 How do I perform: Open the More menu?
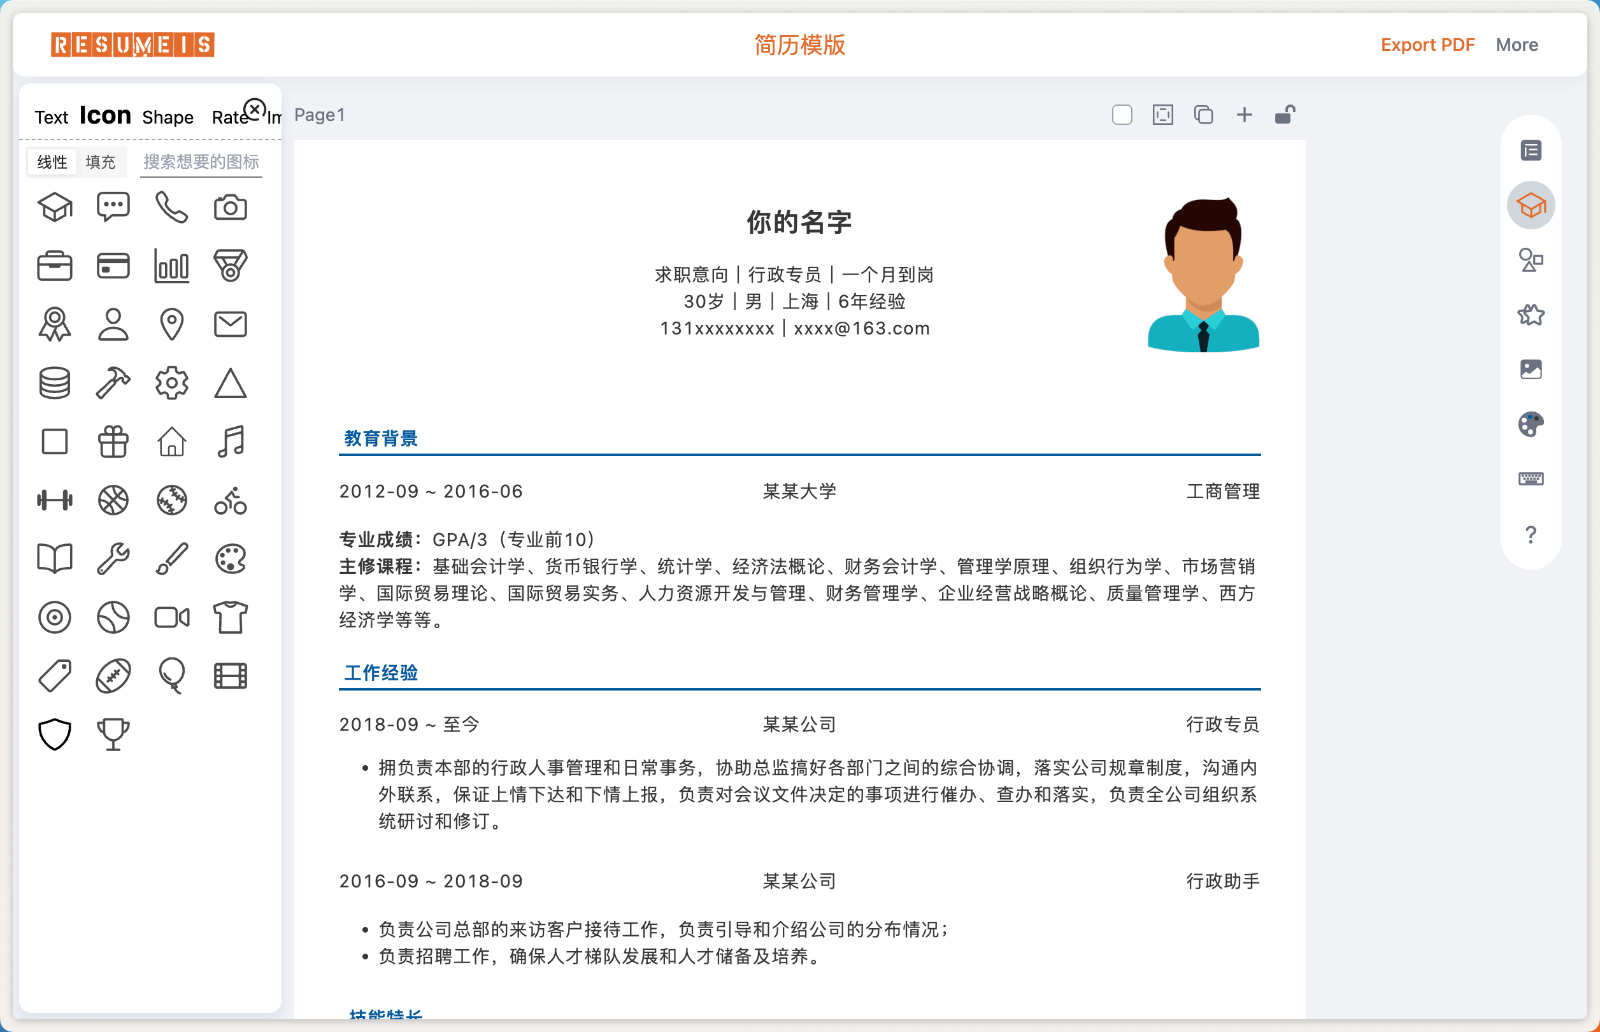(1516, 45)
